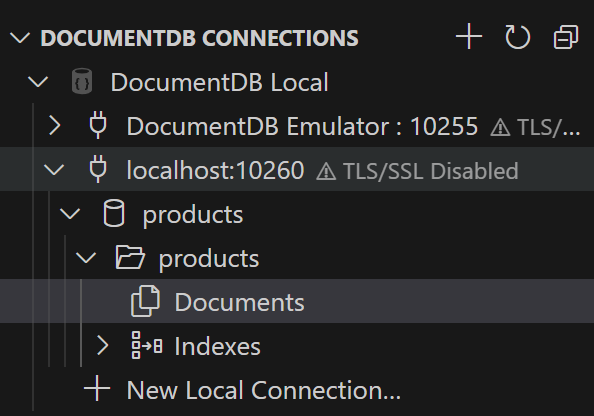The width and height of the screenshot is (594, 416).
Task: Click the cylinder icon of products database
Action: [114, 213]
